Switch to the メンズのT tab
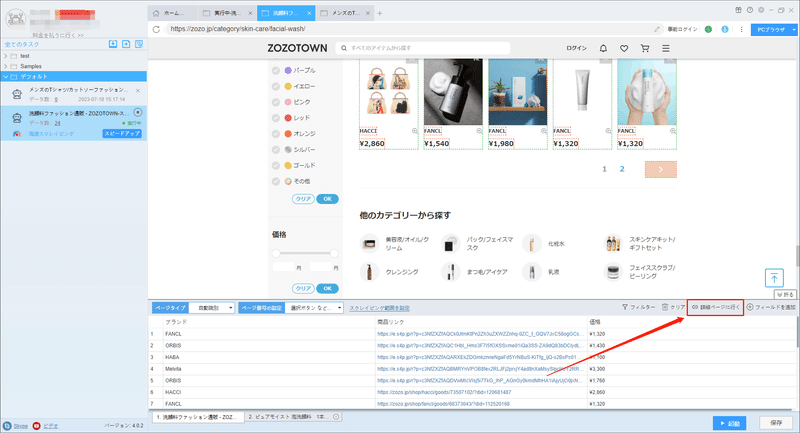This screenshot has height=433, width=800. pyautogui.click(x=345, y=13)
